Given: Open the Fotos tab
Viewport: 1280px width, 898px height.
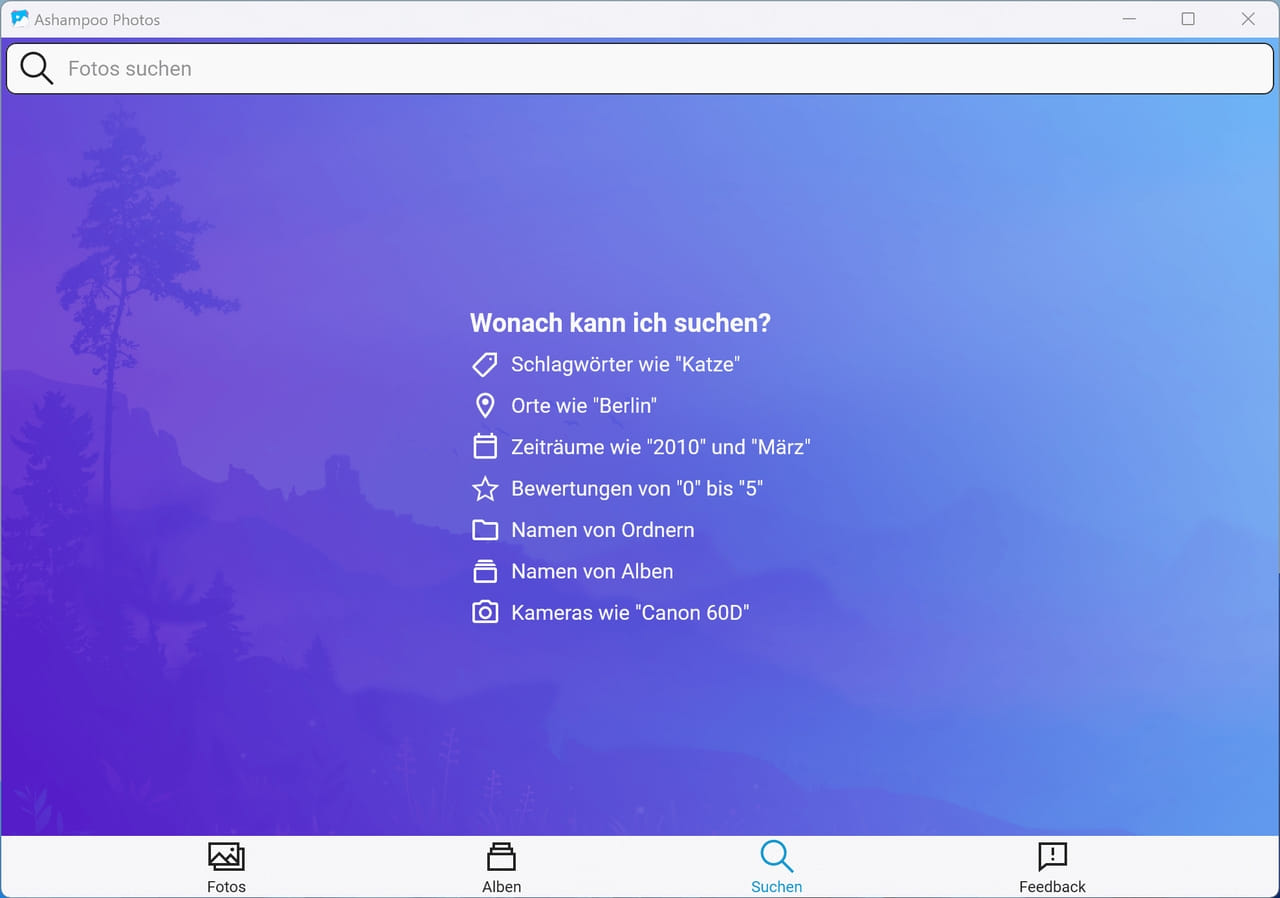Looking at the screenshot, I should tap(226, 867).
